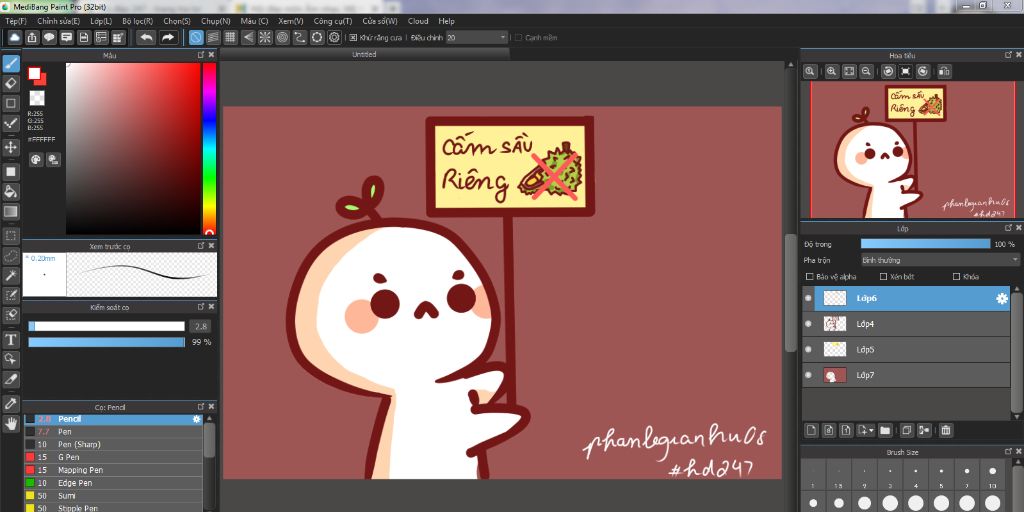Select Mapping Pen brush

(113, 470)
